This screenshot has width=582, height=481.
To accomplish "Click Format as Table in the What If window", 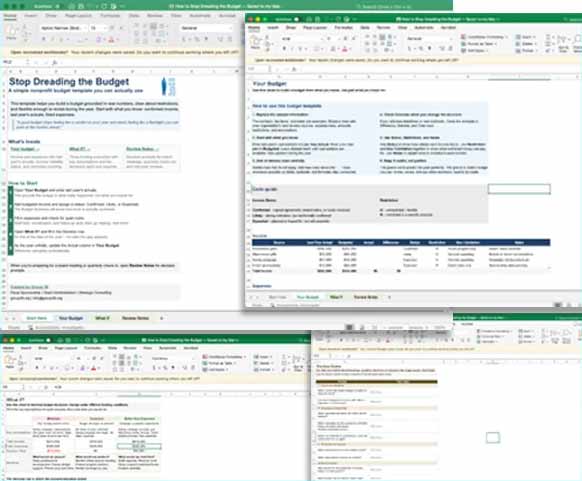I will [x=220, y=363].
